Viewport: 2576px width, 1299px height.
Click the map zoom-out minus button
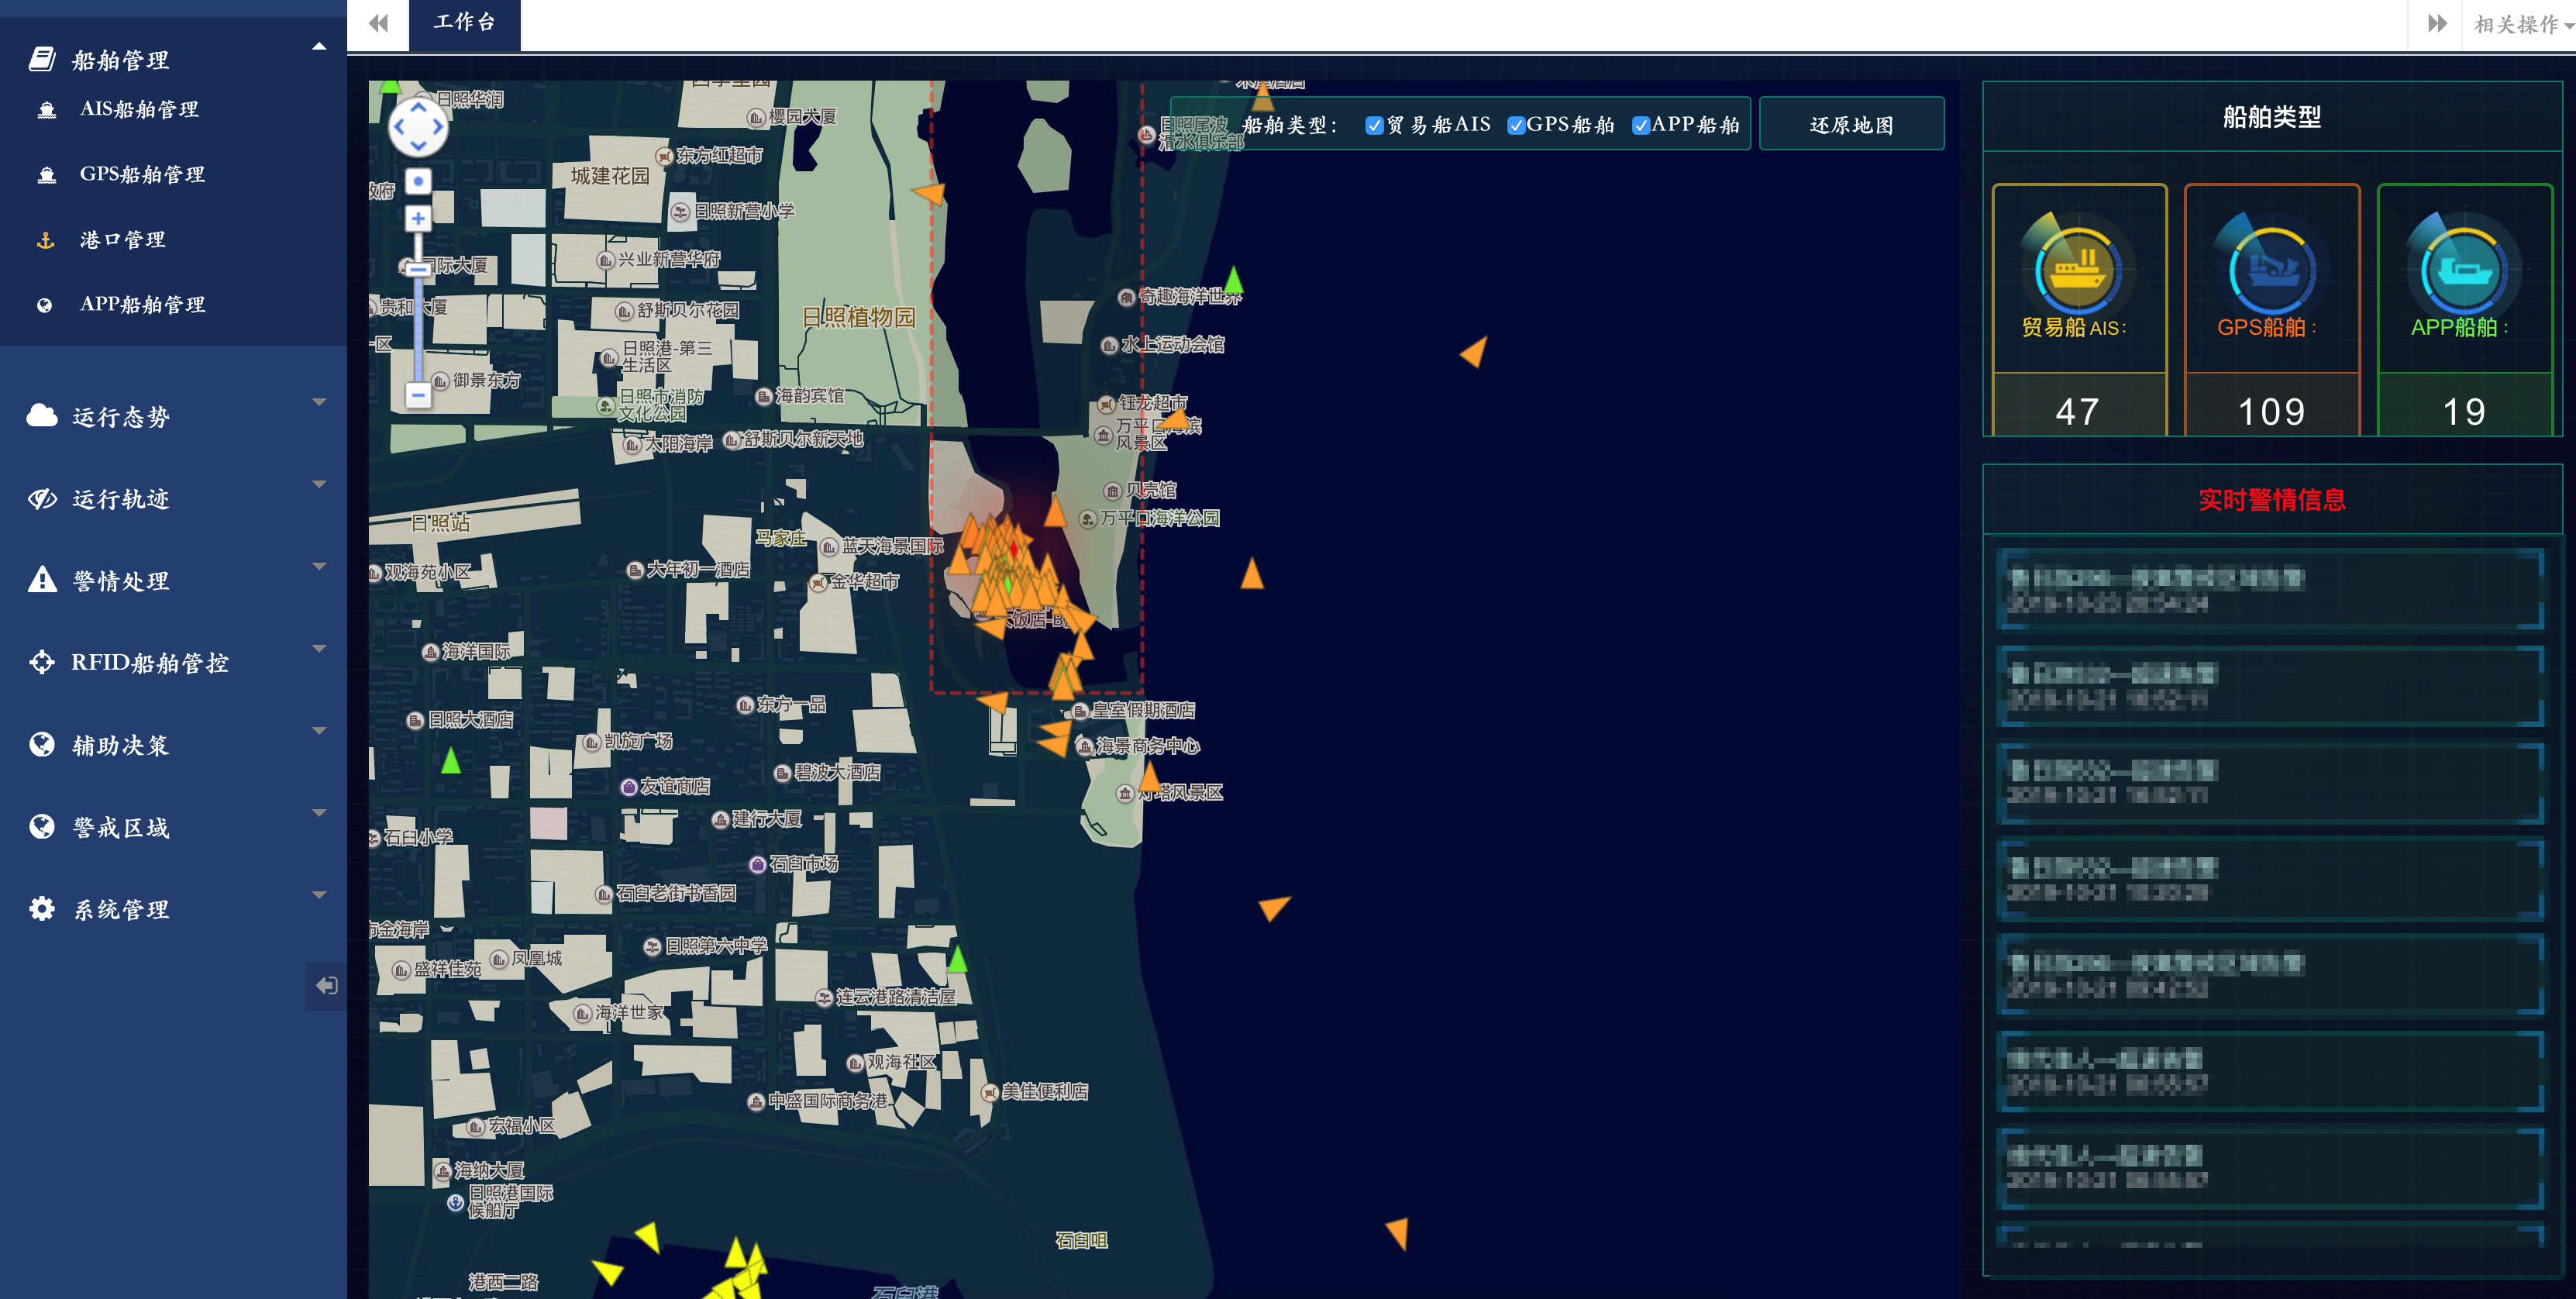(x=418, y=395)
